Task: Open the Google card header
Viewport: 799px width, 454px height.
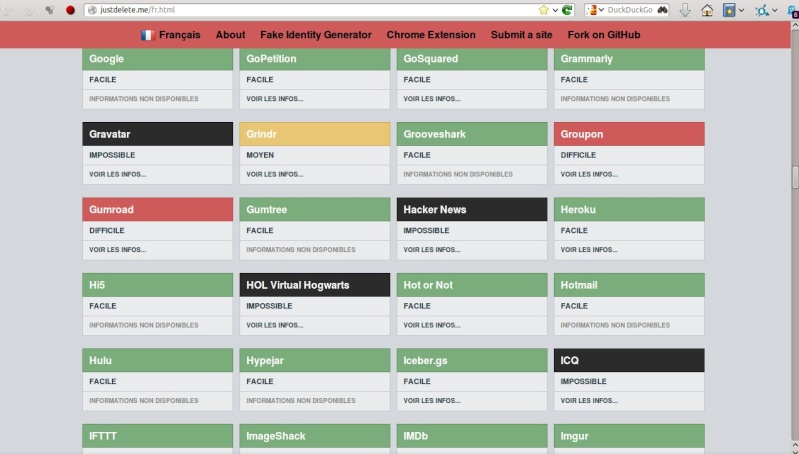Action: point(157,59)
